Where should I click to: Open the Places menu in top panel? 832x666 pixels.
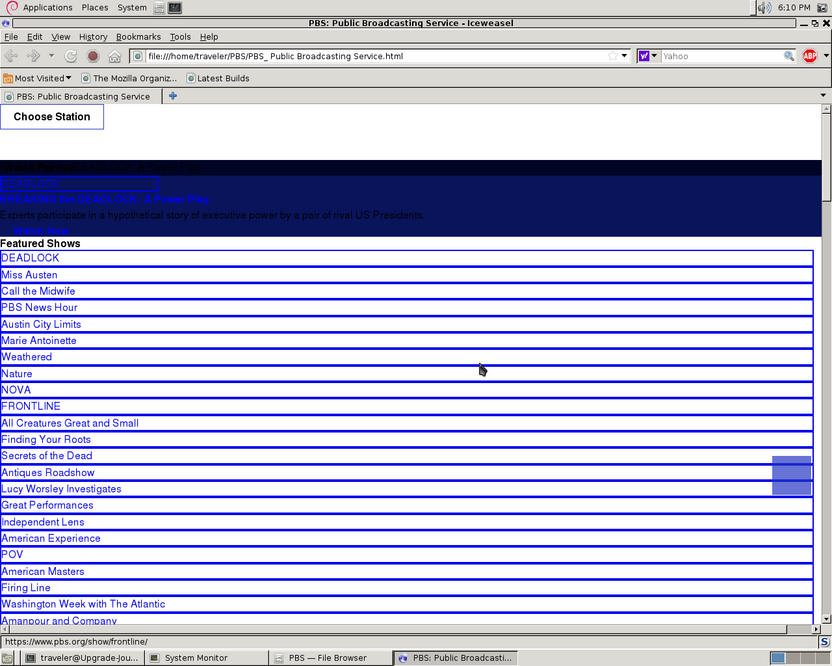coord(94,7)
